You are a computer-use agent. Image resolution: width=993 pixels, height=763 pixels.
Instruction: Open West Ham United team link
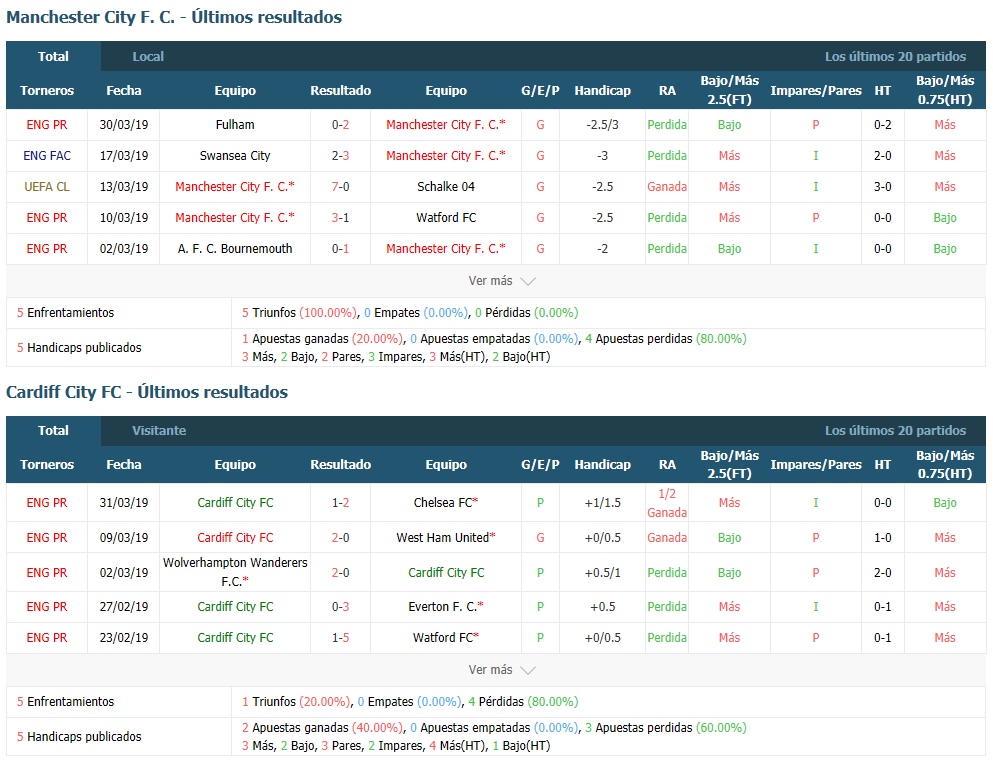tap(446, 538)
